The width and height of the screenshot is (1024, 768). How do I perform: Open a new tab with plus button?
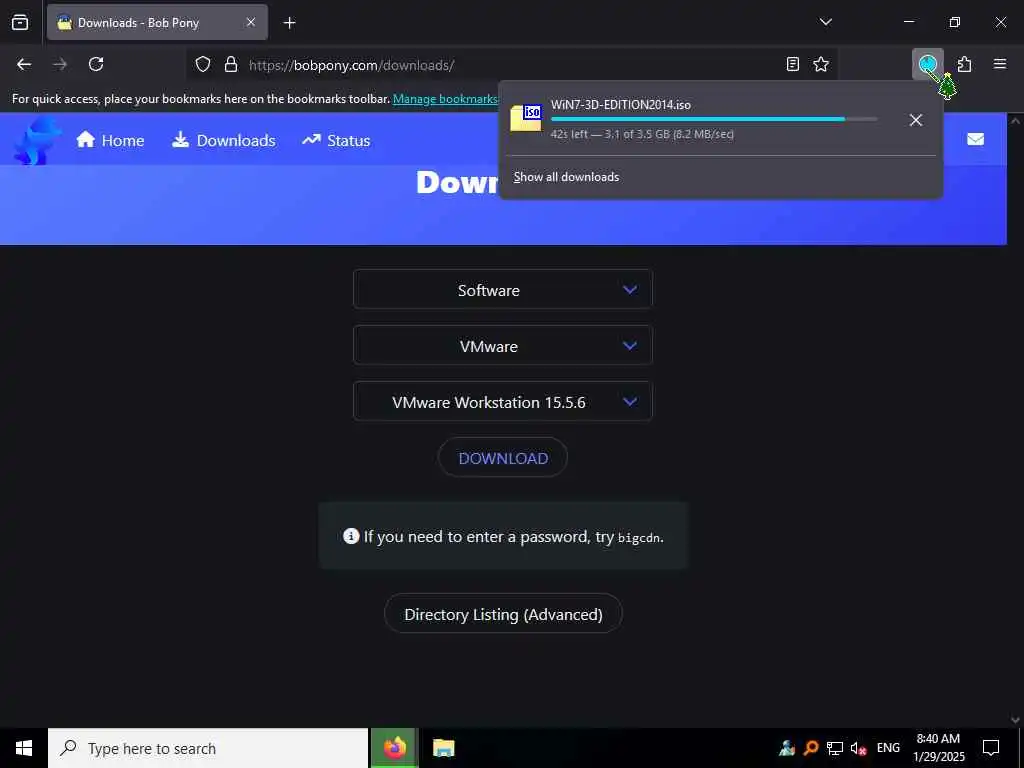[289, 23]
